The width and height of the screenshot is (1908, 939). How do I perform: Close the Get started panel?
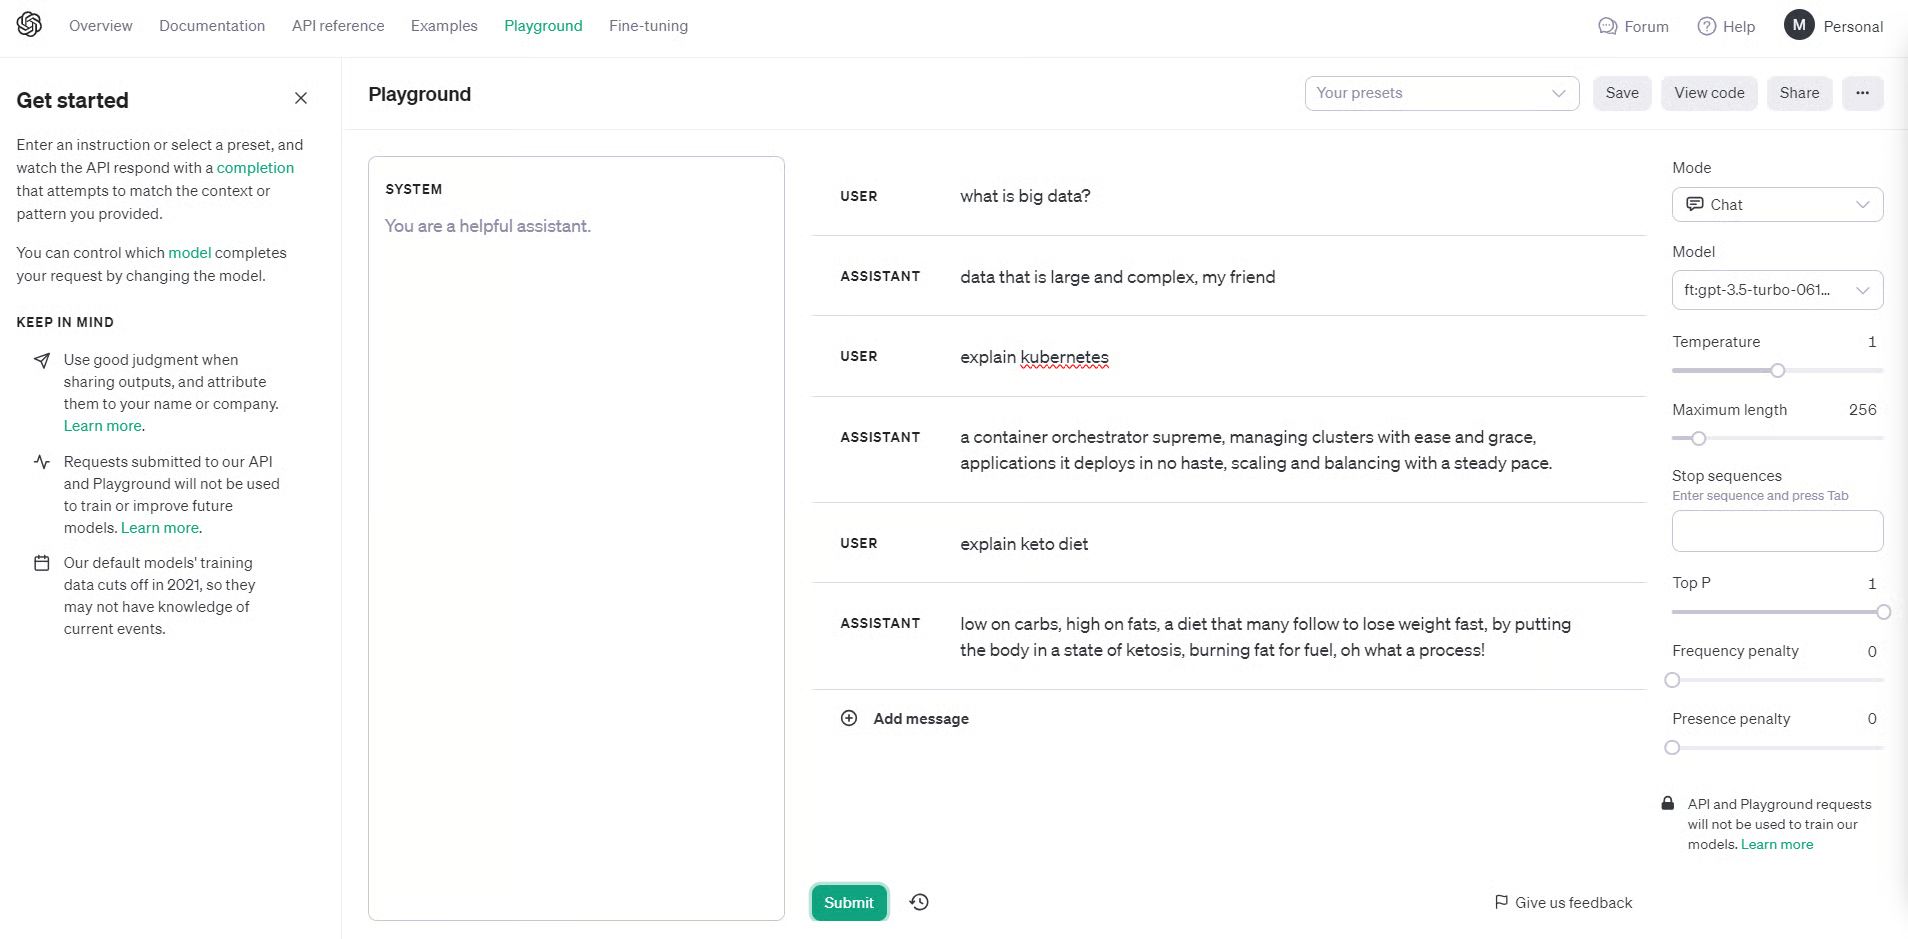coord(301,98)
